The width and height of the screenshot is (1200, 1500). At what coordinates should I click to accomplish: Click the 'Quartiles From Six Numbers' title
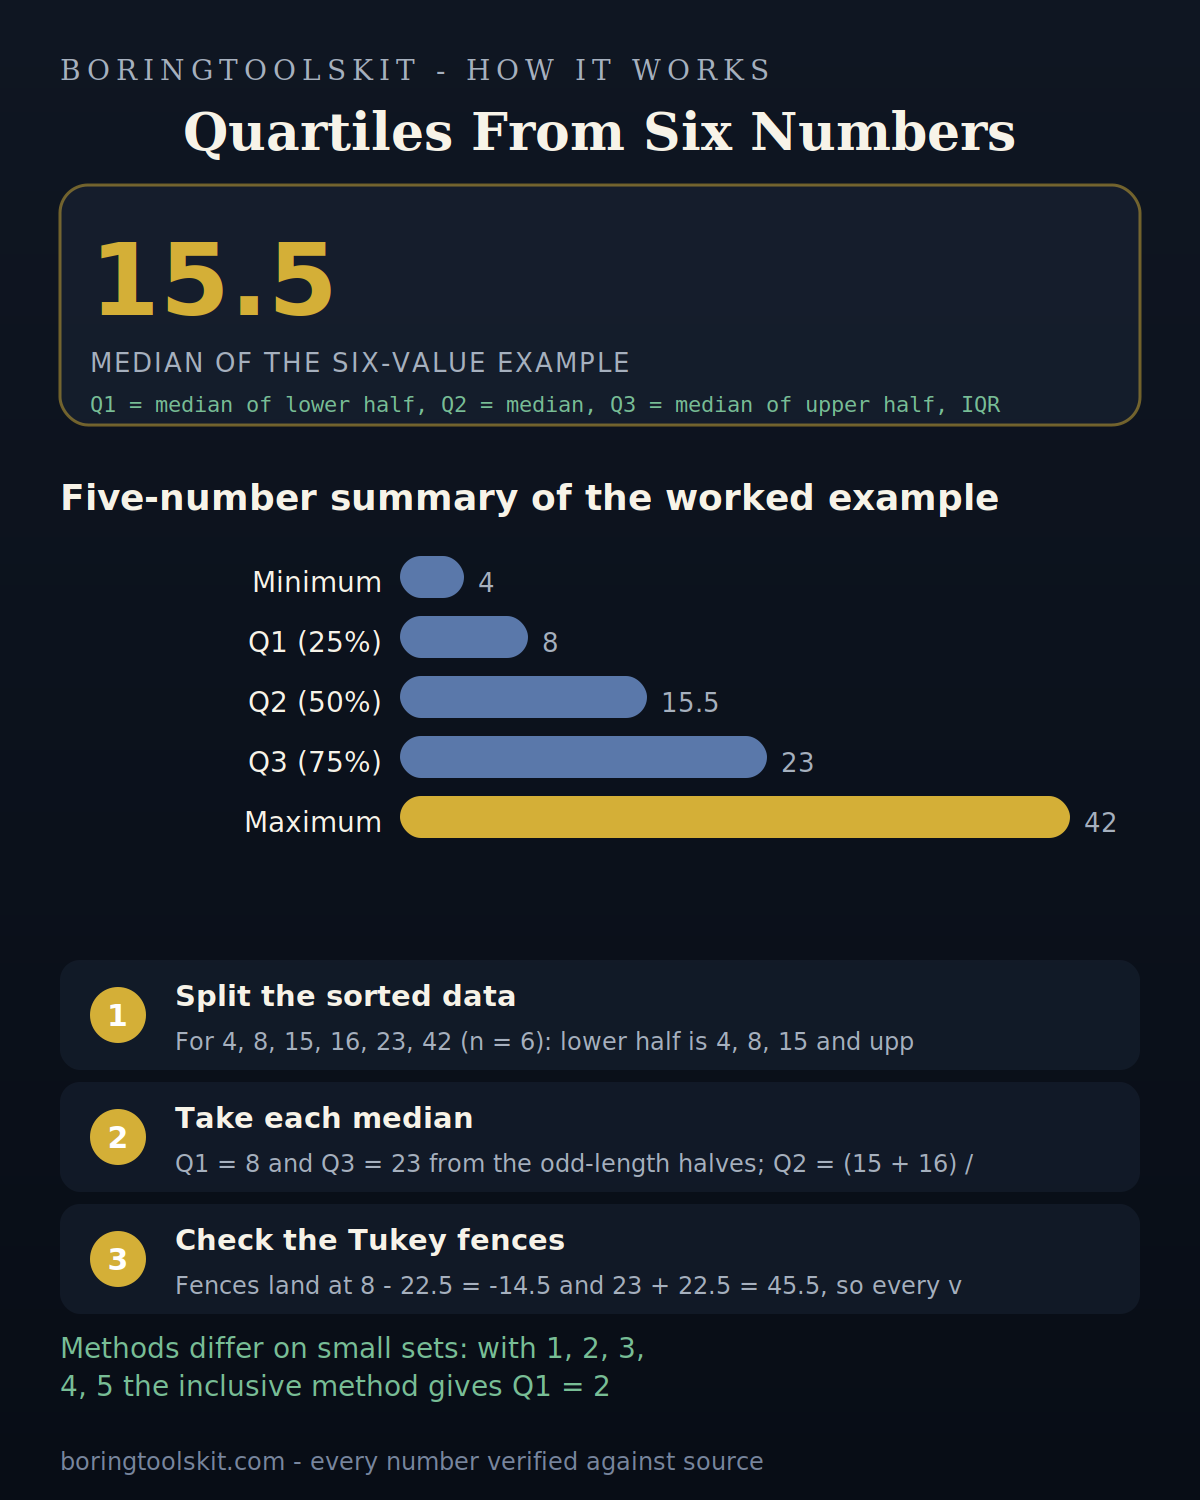tap(600, 133)
